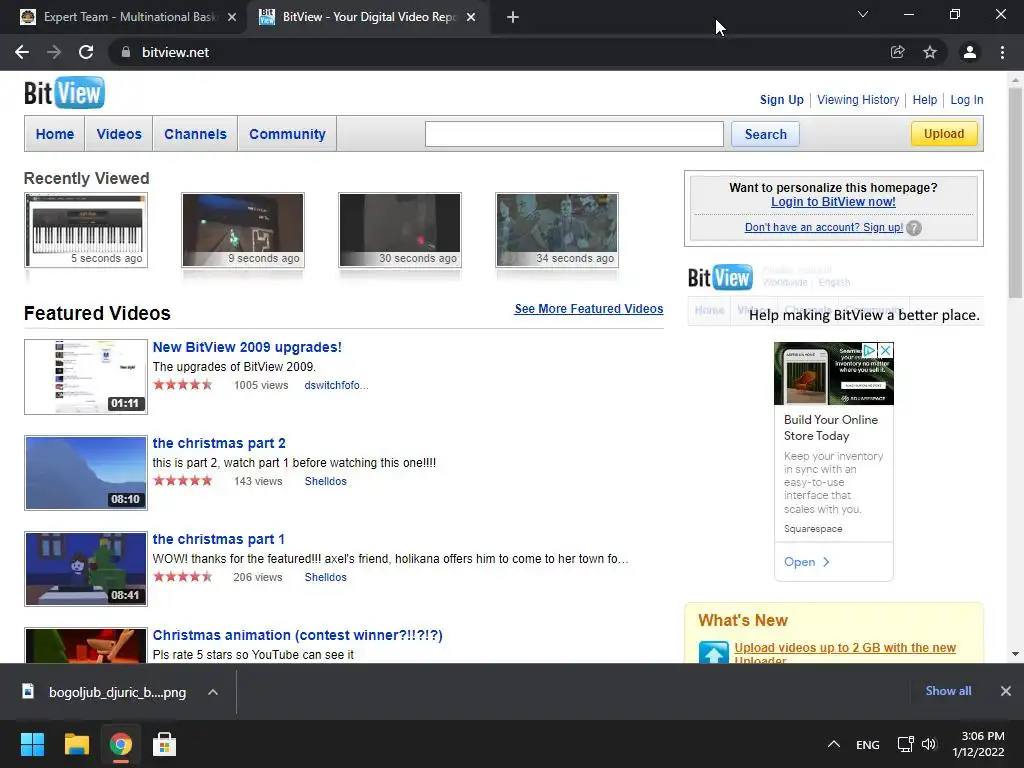Close the Expert Team tab
The height and width of the screenshot is (768, 1024).
click(x=232, y=17)
